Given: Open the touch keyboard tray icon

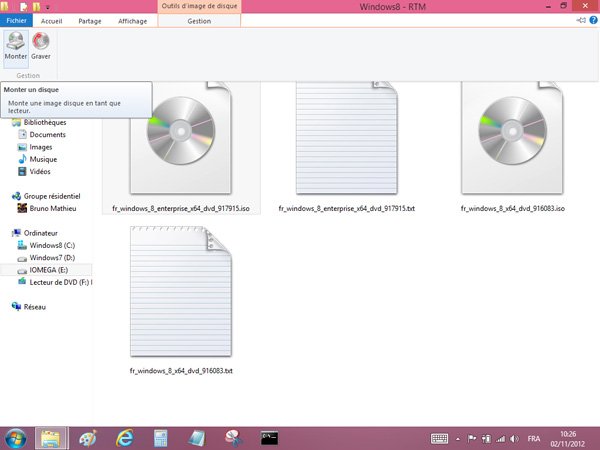Looking at the screenshot, I should click(x=439, y=439).
